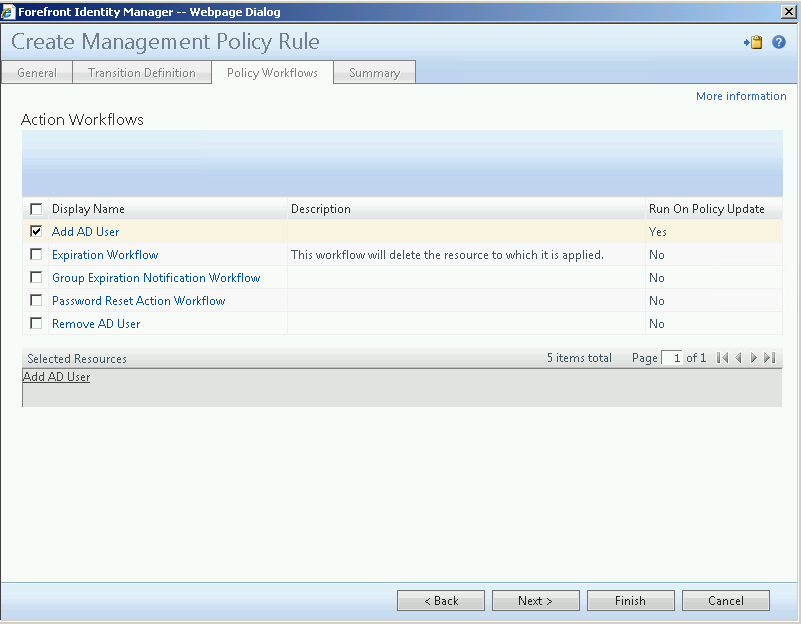Click the Description column header
This screenshot has width=801, height=624.
(x=321, y=209)
